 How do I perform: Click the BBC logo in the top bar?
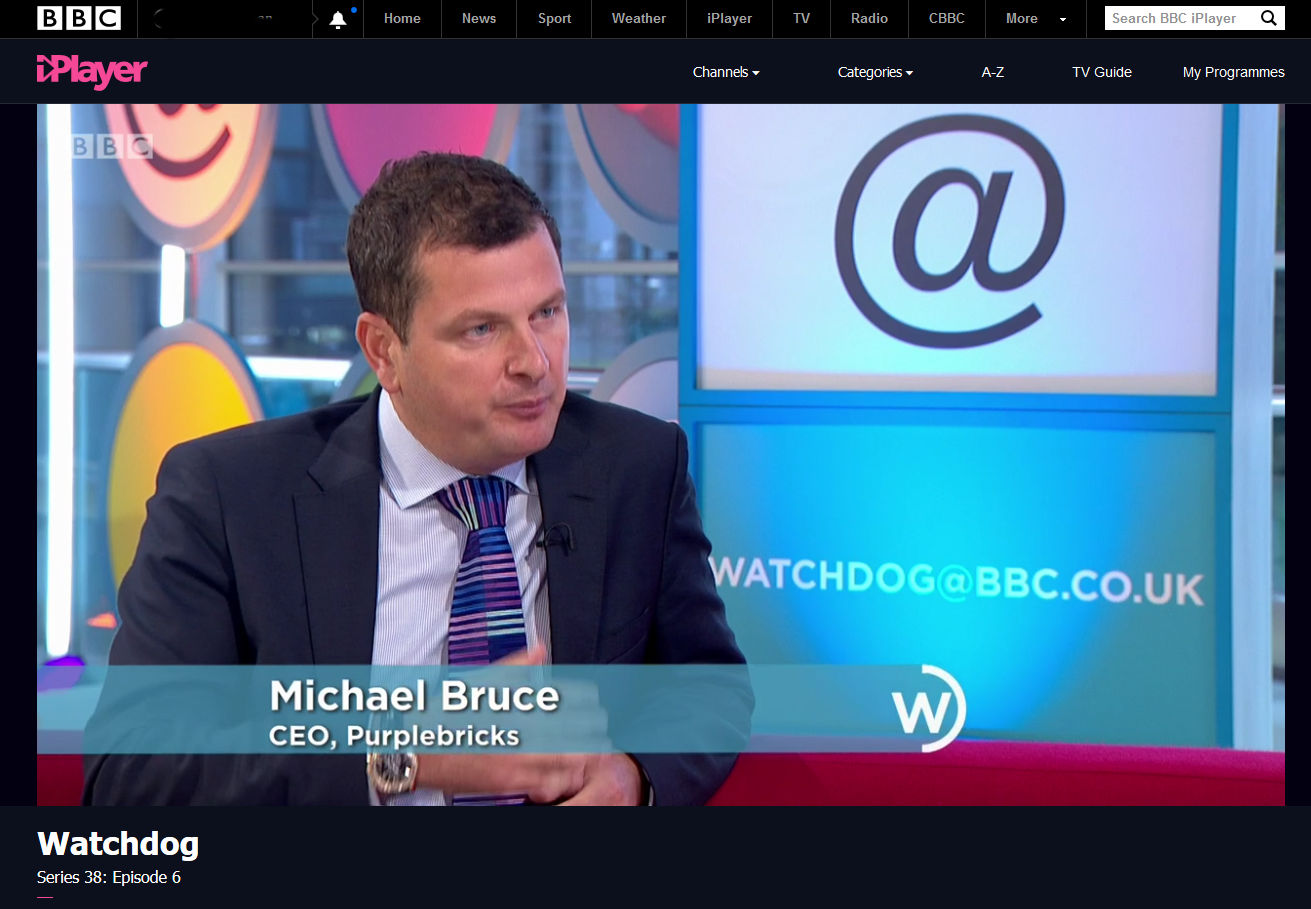click(79, 18)
